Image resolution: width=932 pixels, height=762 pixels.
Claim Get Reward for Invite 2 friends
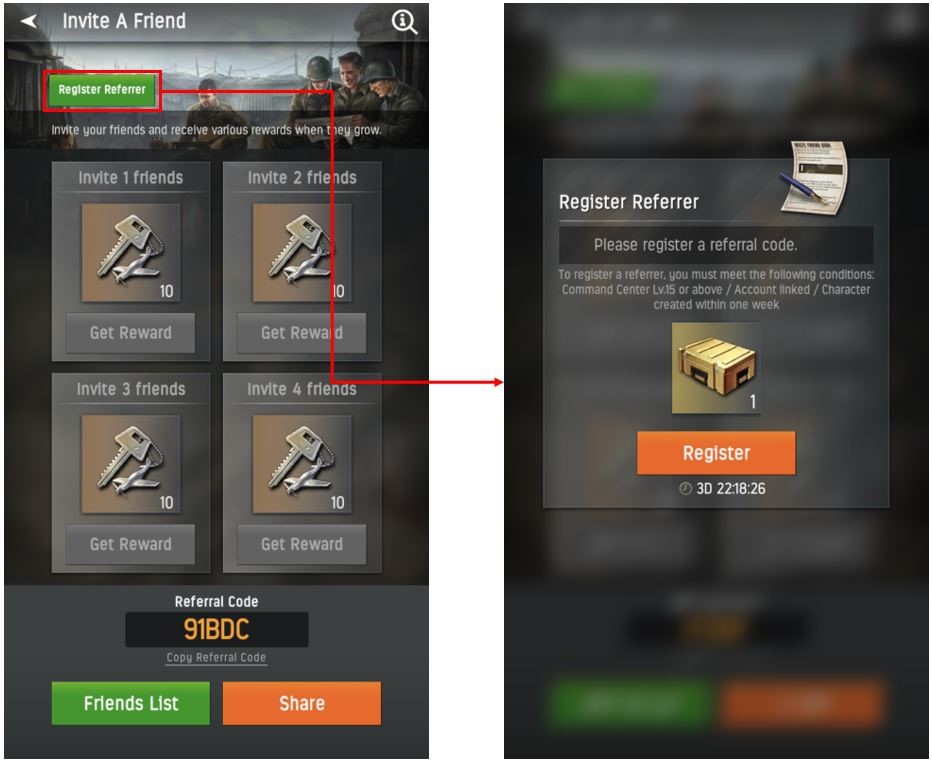click(x=302, y=333)
